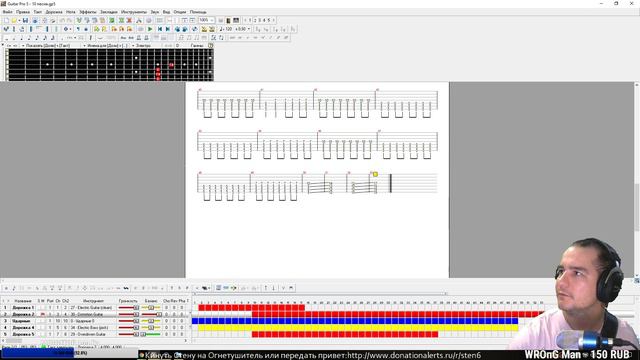The height and width of the screenshot is (360, 640).
Task: Toggle Mute checkbox for Дорожка 5
Action: click(43, 334)
